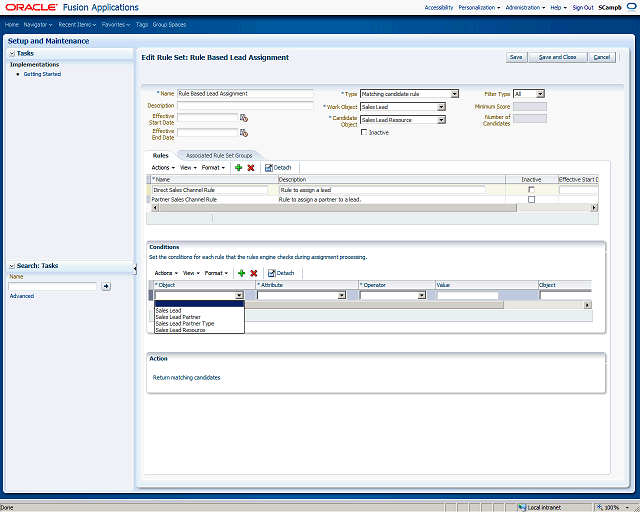
Task: Click Sign Out link
Action: (583, 7)
